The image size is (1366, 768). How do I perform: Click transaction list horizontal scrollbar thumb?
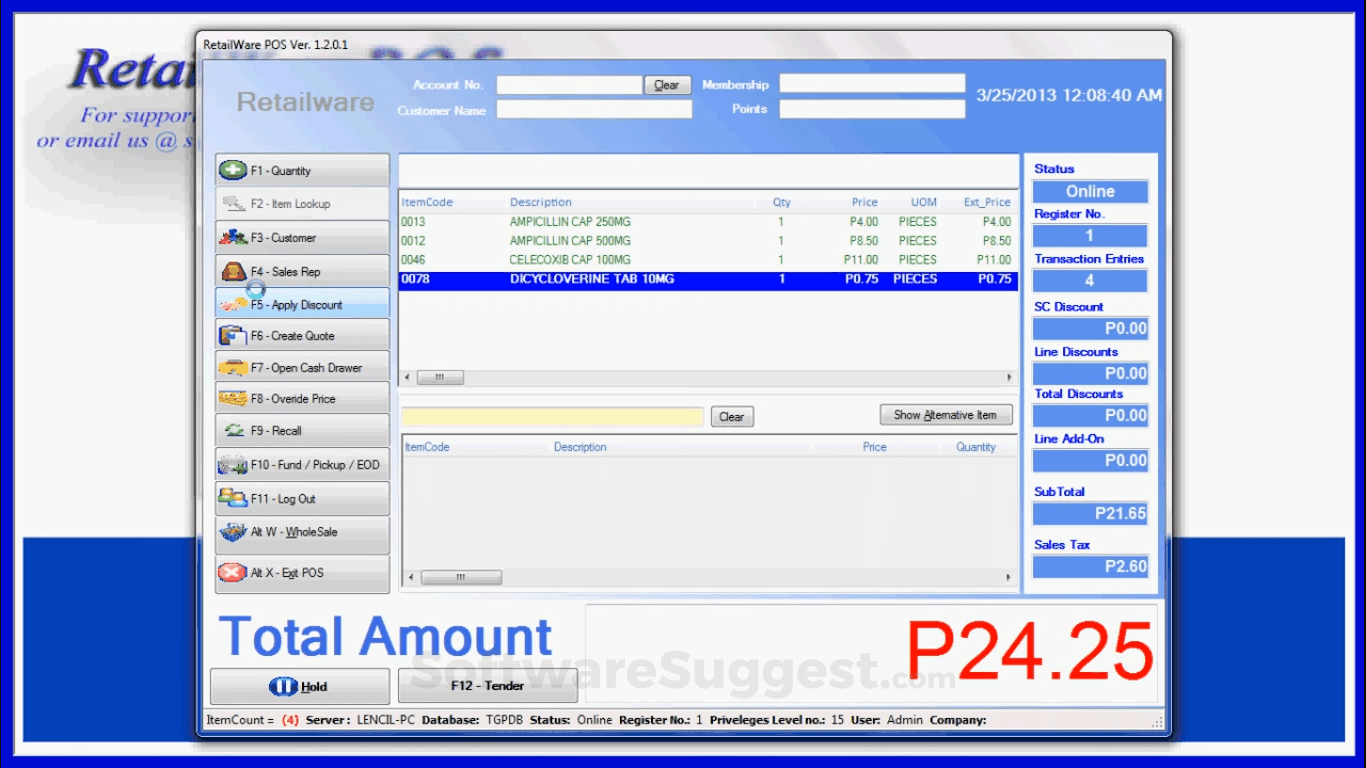tap(440, 378)
